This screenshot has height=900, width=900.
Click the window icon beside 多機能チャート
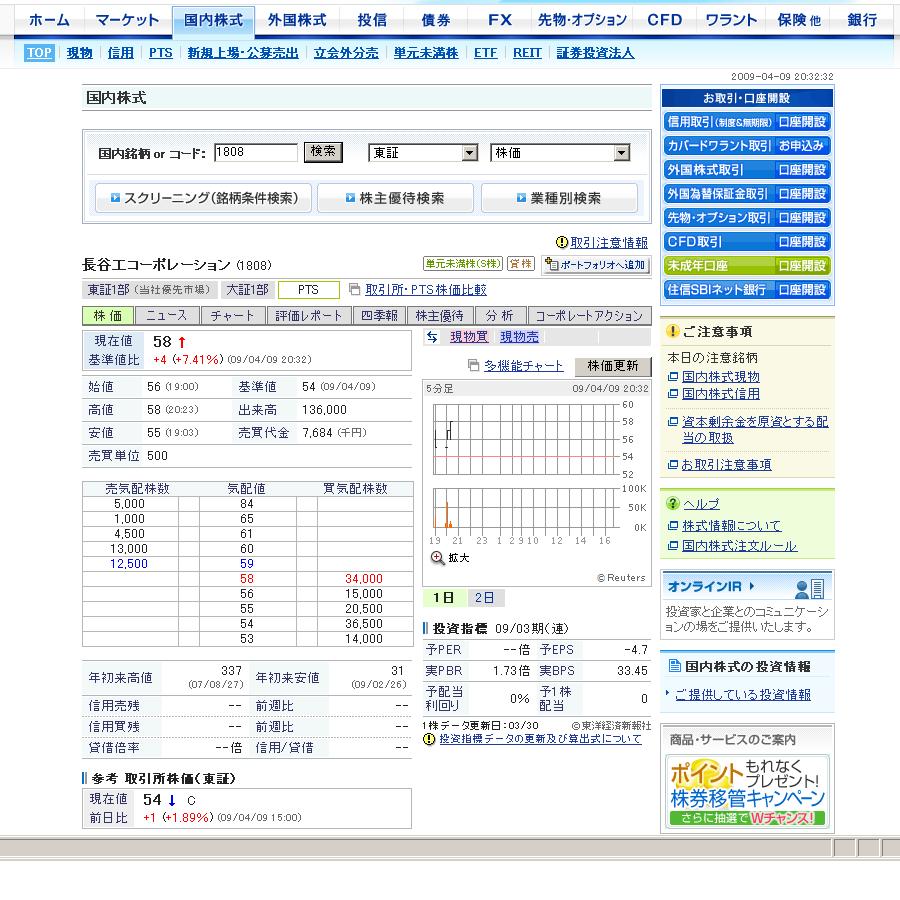tap(475, 366)
